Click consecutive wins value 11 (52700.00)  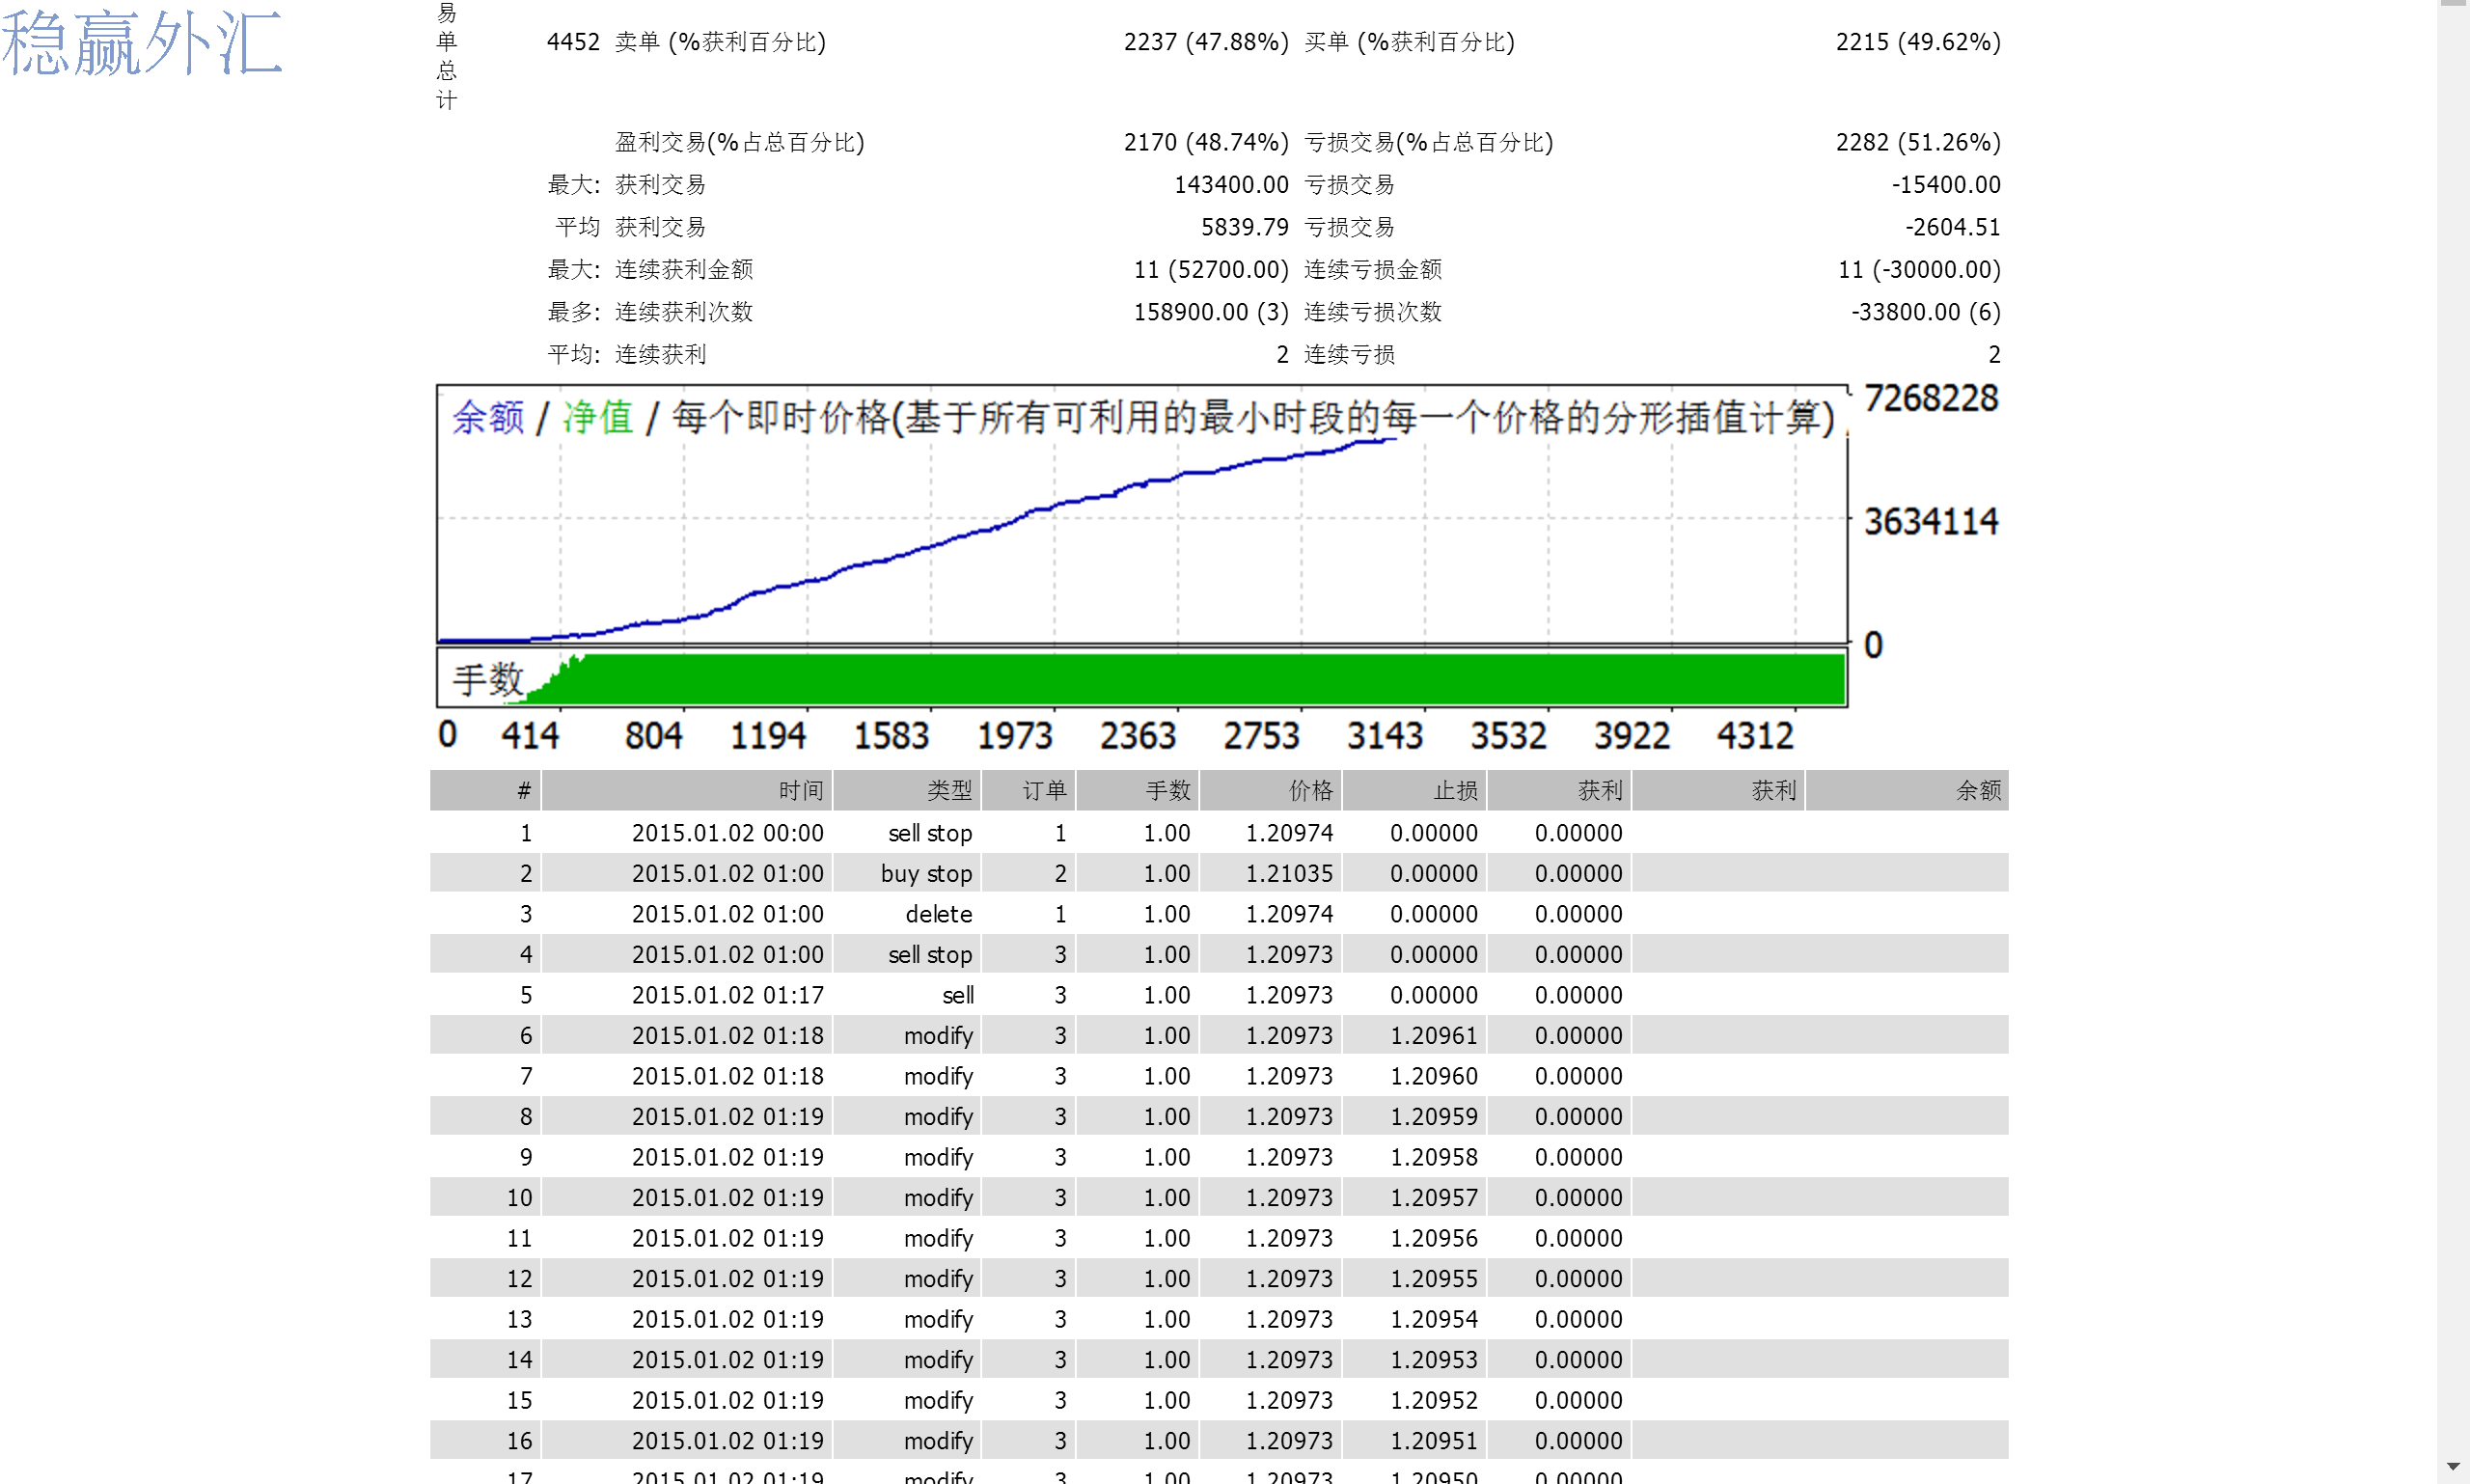tap(1210, 269)
